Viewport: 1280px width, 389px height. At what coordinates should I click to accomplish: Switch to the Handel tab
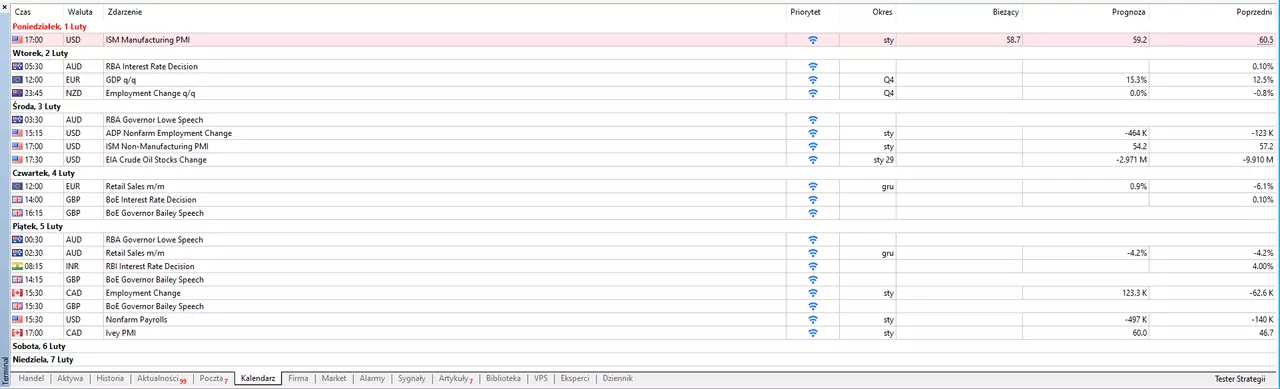coord(31,379)
